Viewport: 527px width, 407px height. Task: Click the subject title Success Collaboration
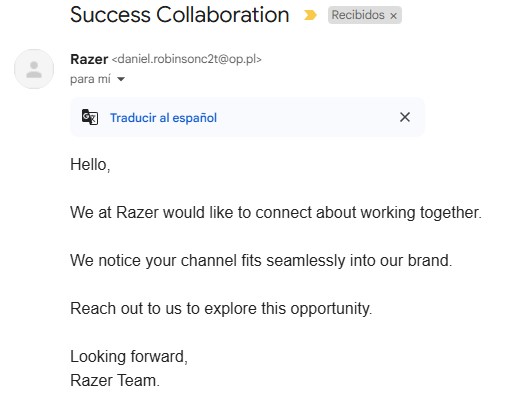(x=179, y=15)
